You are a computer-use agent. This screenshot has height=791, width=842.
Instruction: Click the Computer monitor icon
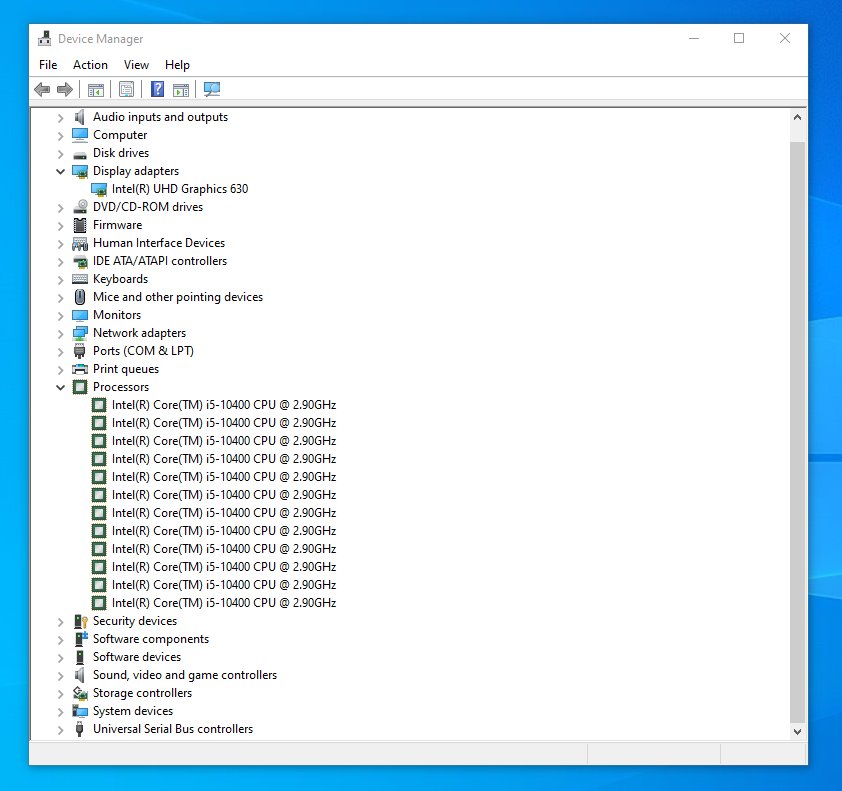coord(80,135)
